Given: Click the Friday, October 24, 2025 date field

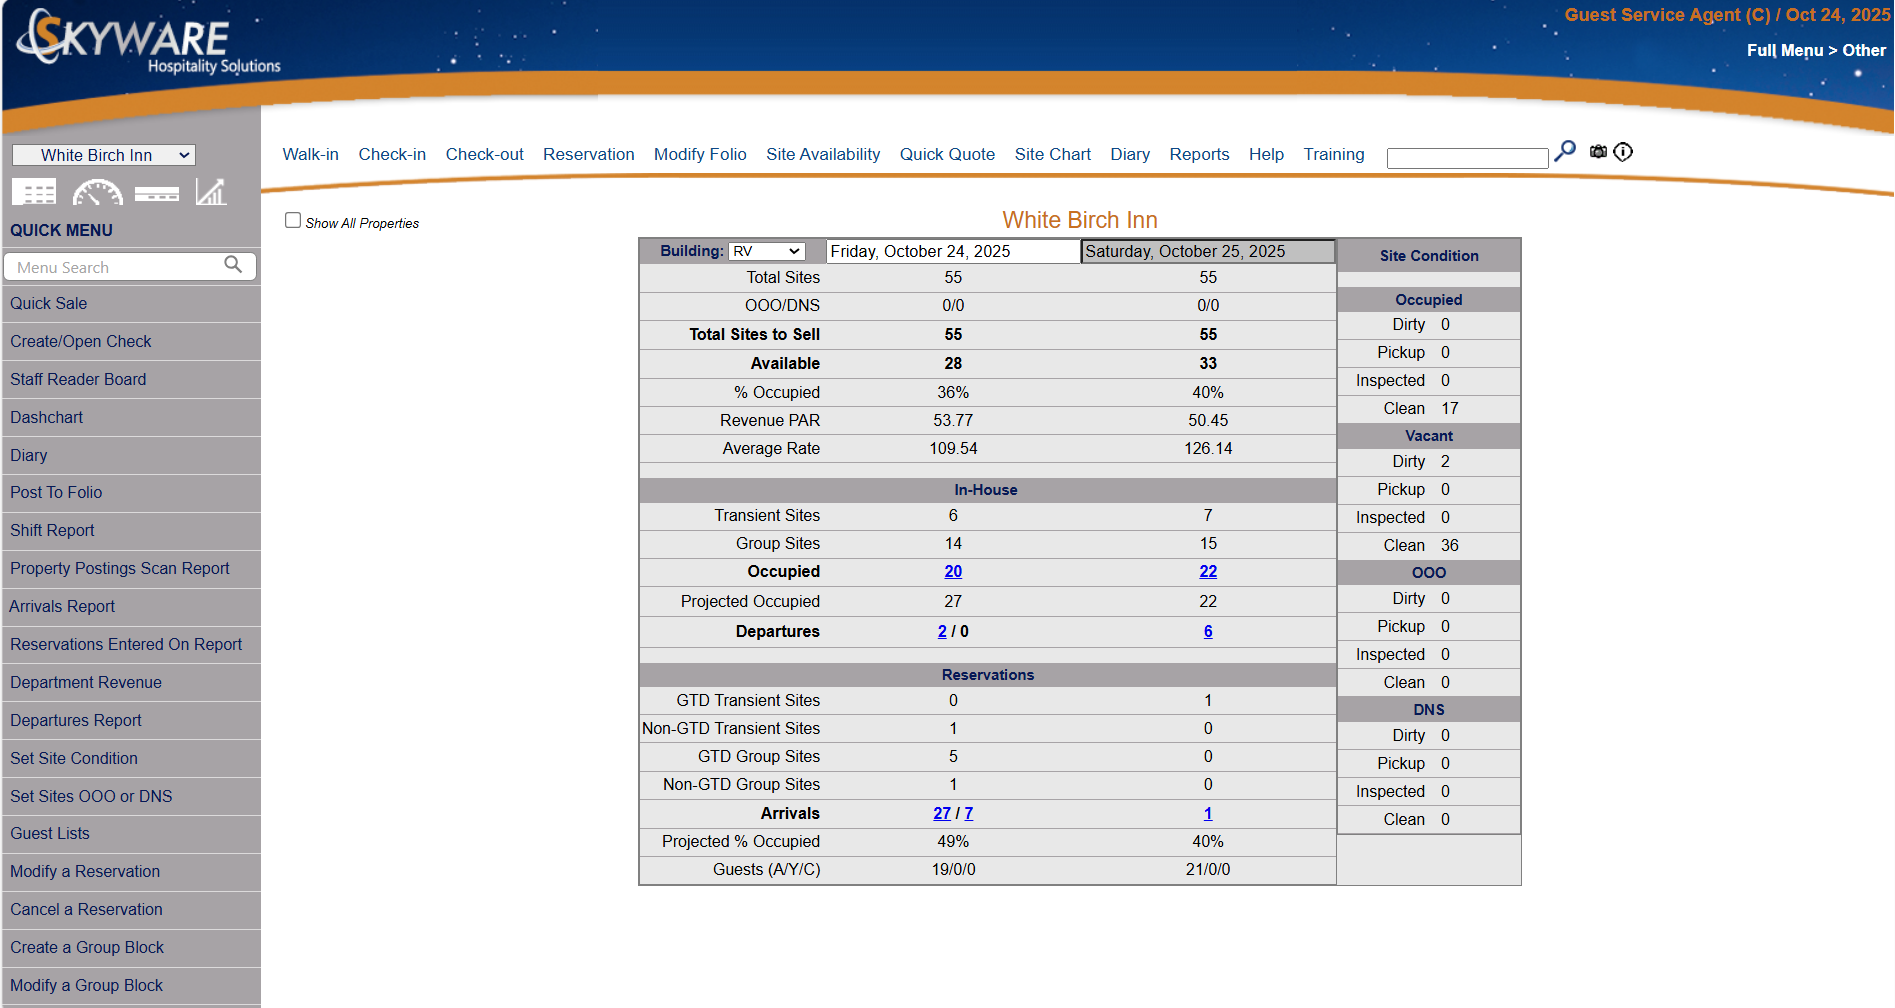Looking at the screenshot, I should coord(951,252).
